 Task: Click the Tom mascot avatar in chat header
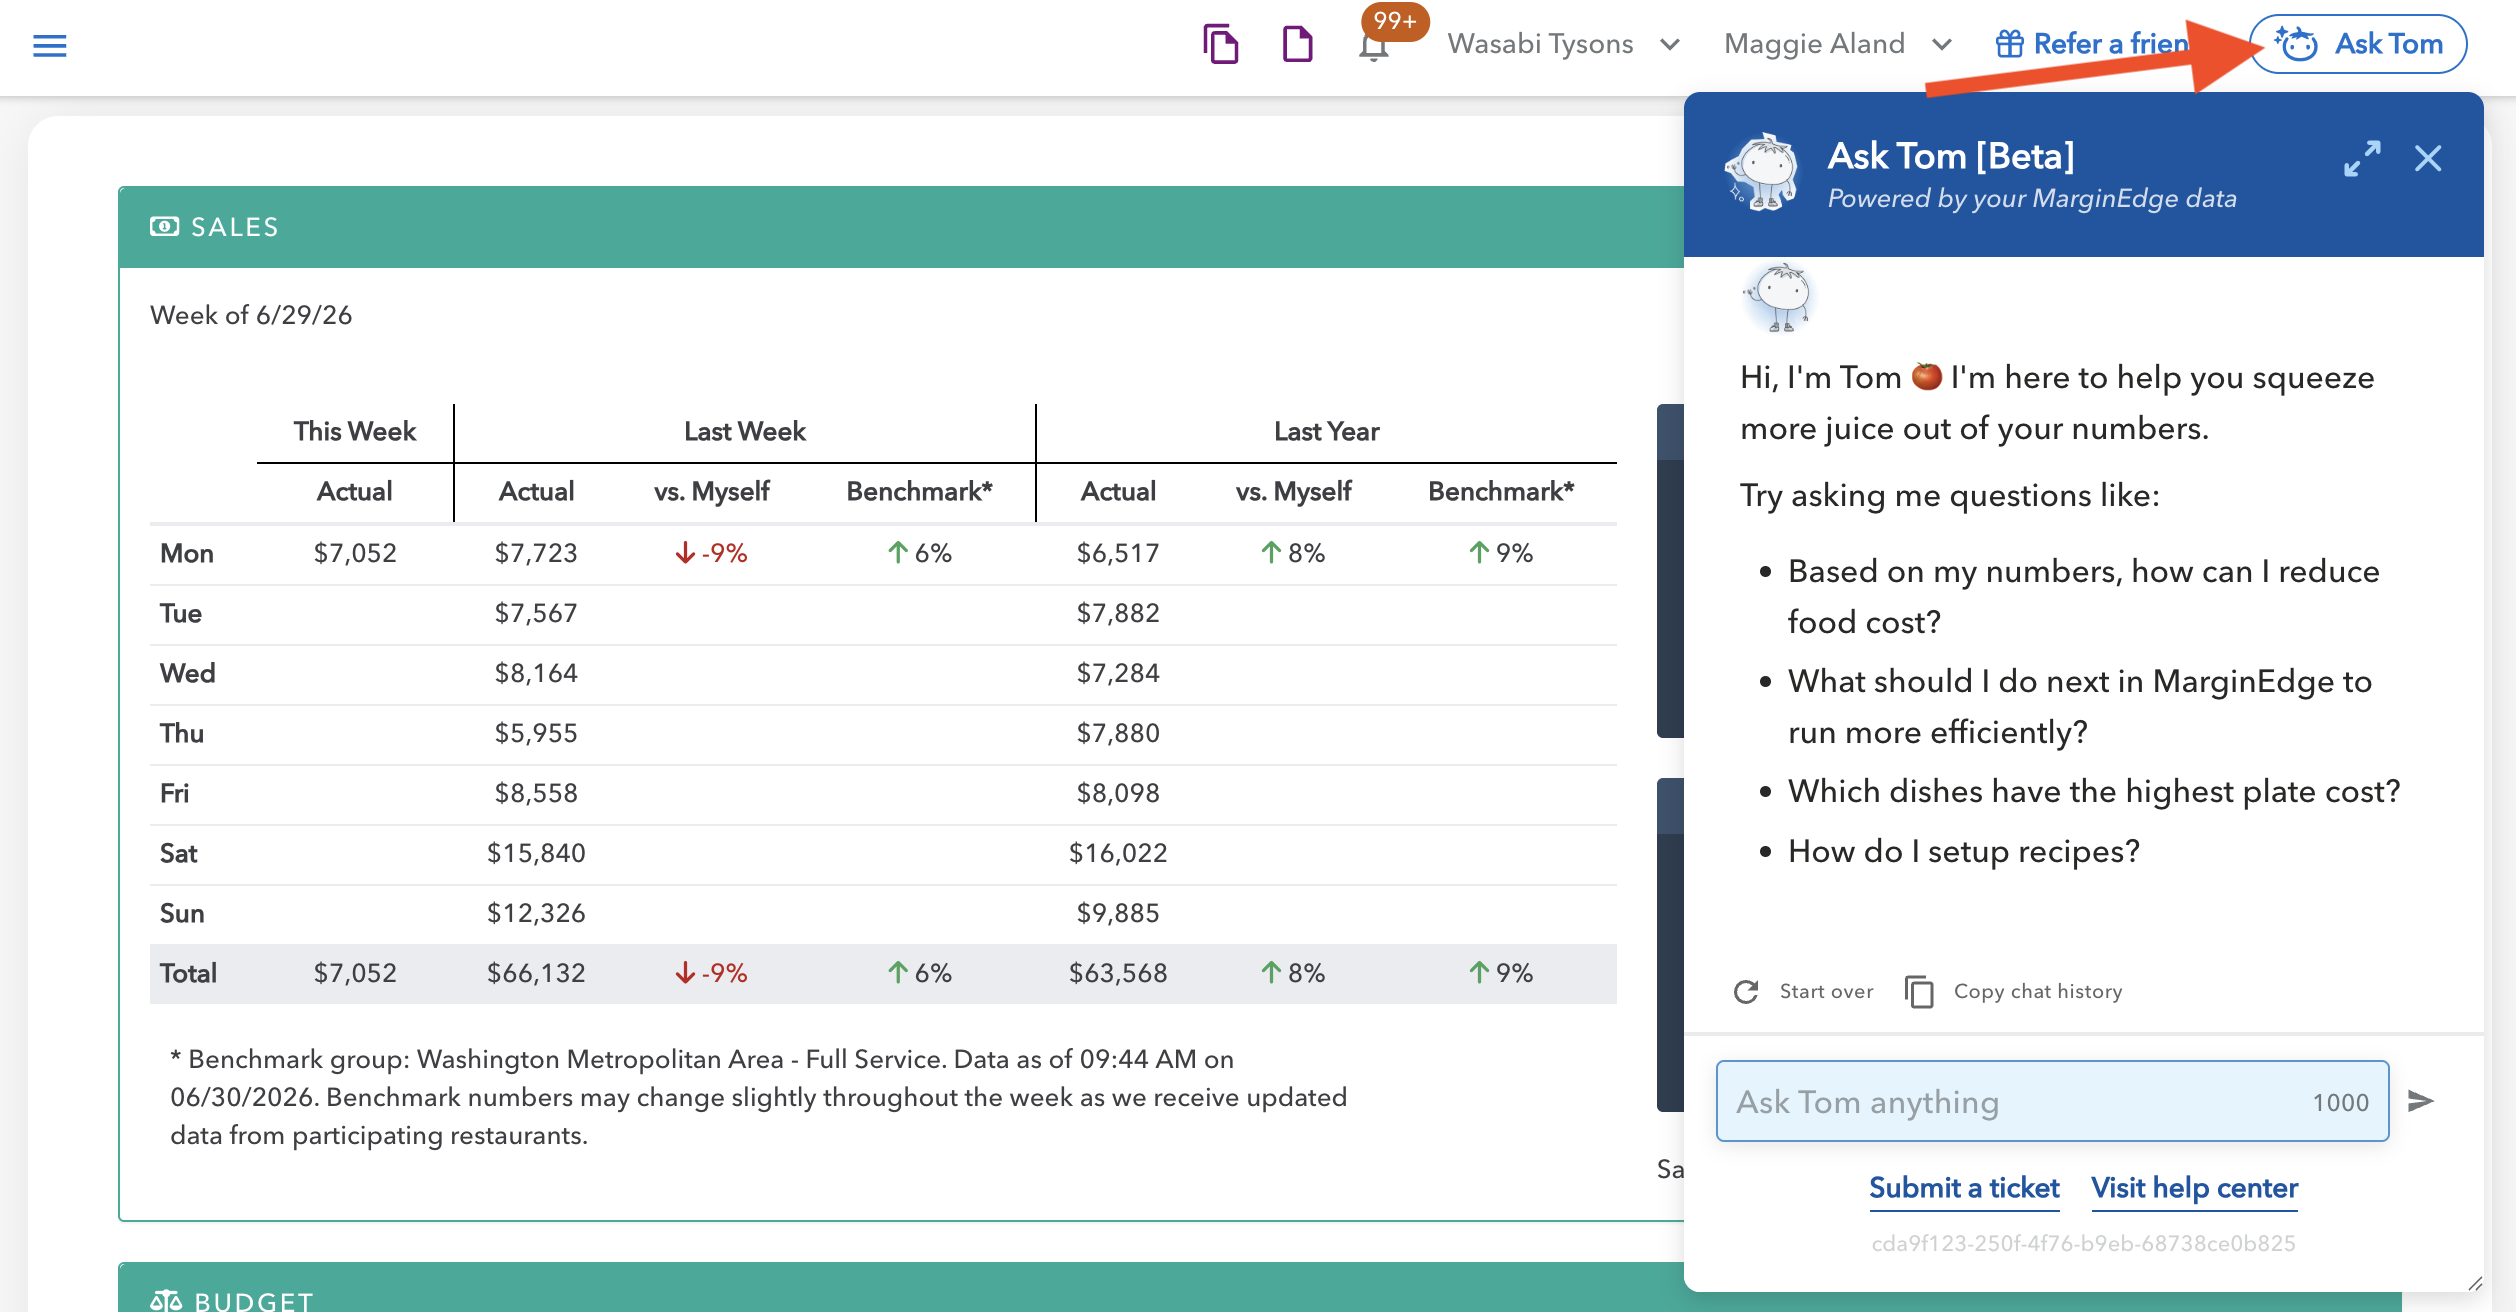pyautogui.click(x=1763, y=172)
